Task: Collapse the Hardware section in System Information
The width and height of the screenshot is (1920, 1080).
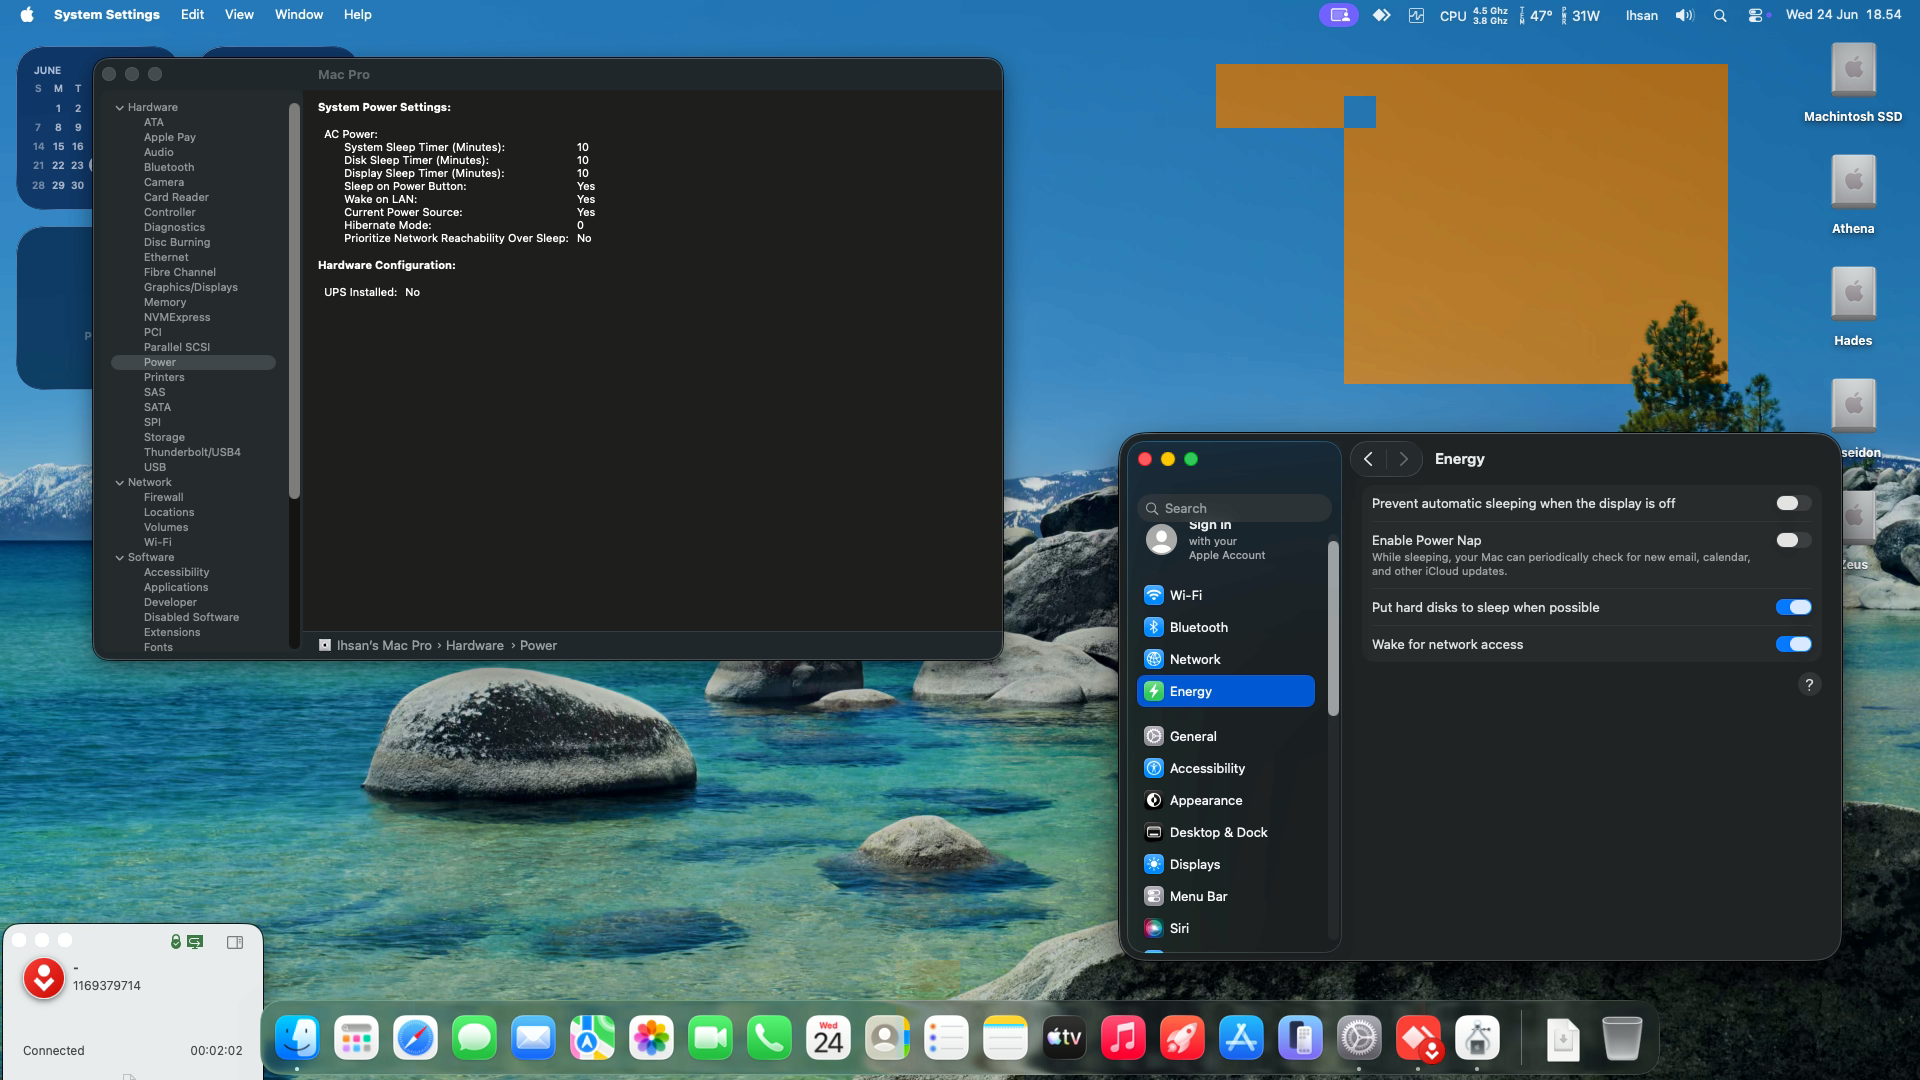Action: (x=120, y=107)
